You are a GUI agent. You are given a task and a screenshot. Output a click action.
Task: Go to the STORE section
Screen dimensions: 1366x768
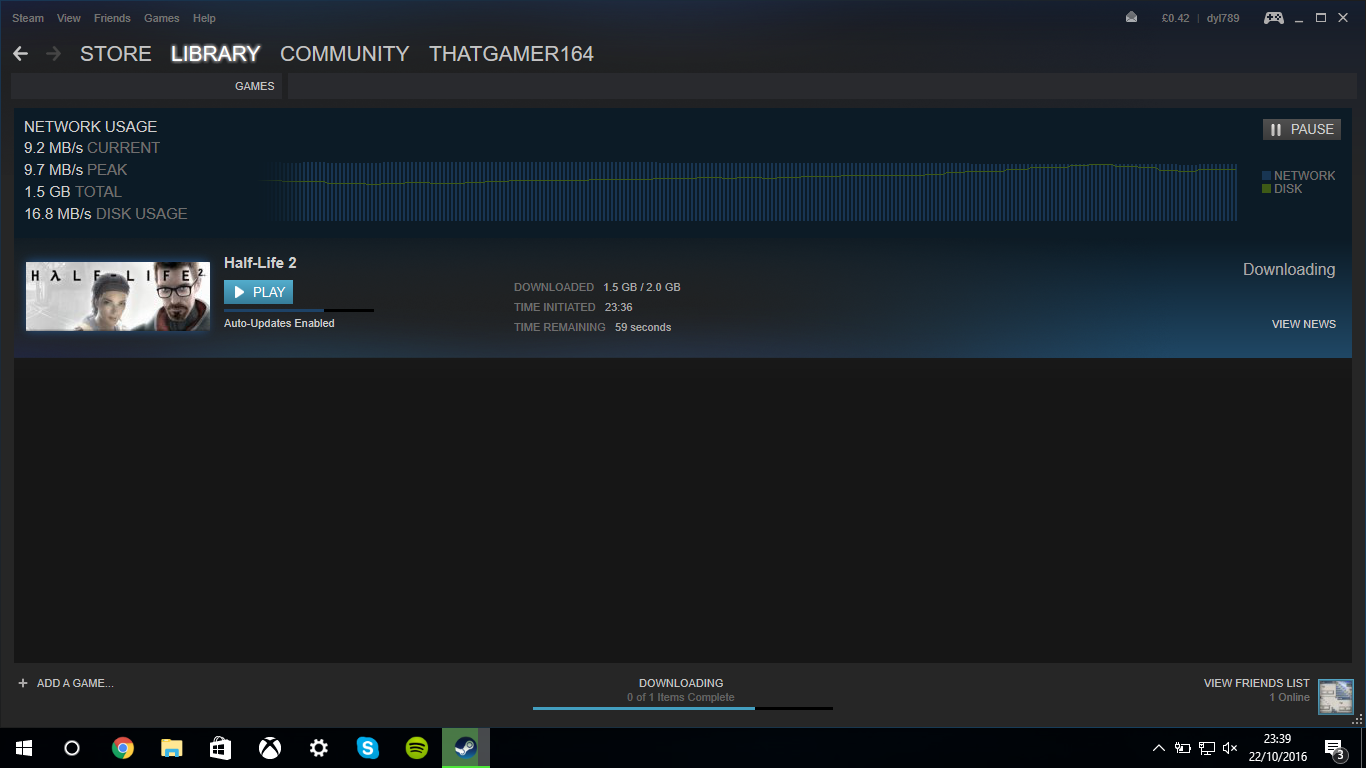point(116,54)
